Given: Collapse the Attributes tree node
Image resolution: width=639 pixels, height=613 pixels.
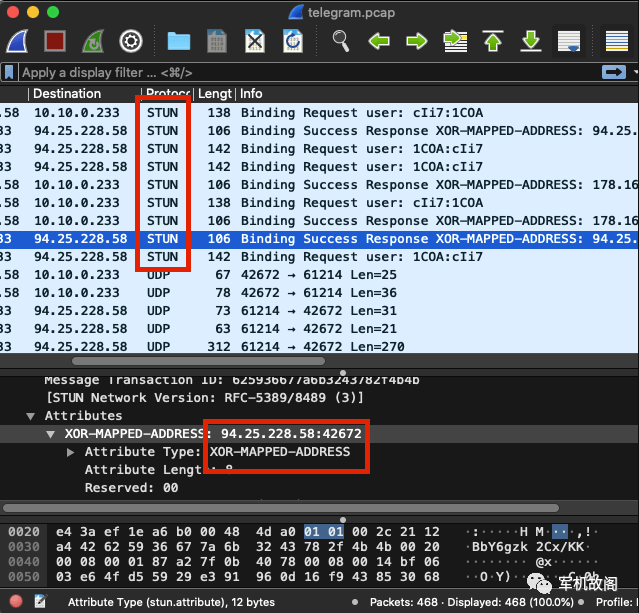Looking at the screenshot, I should point(30,416).
